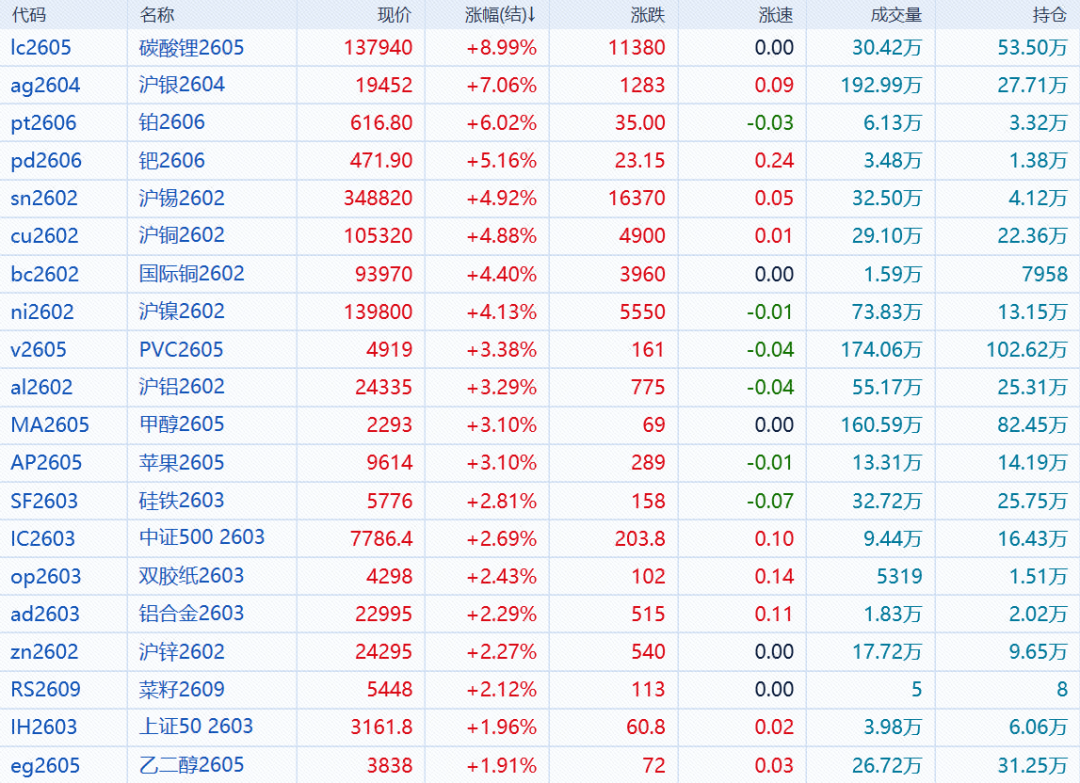Sort the table by 现价 header
Image resolution: width=1080 pixels, height=783 pixels.
pos(393,15)
